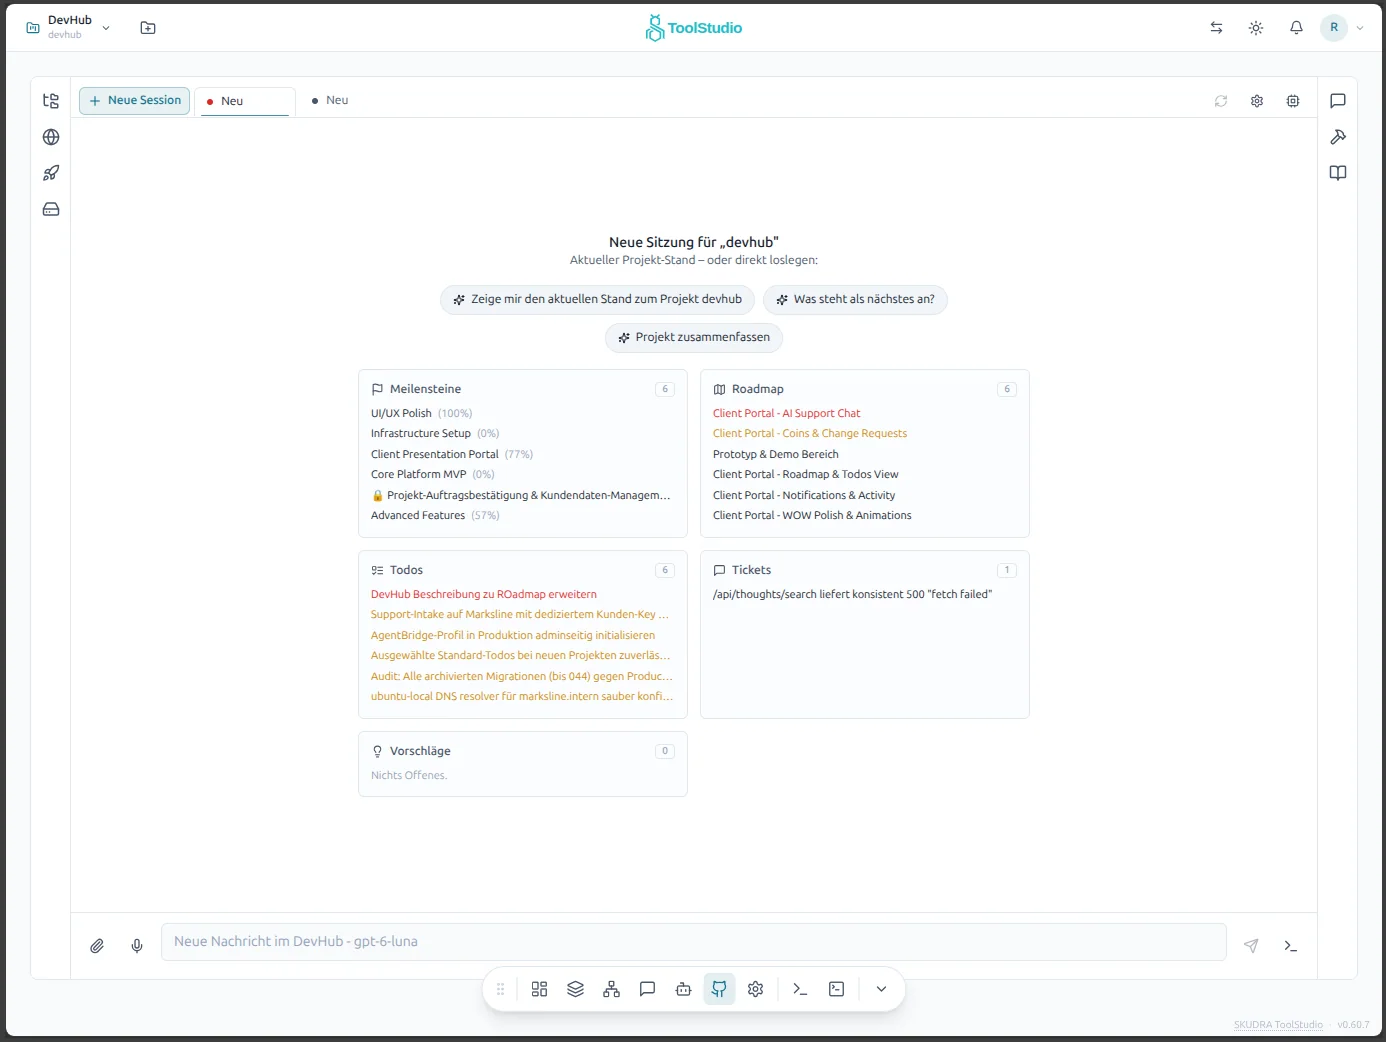The width and height of the screenshot is (1386, 1042).
Task: Click the paperclip attach icon
Action: point(97,946)
